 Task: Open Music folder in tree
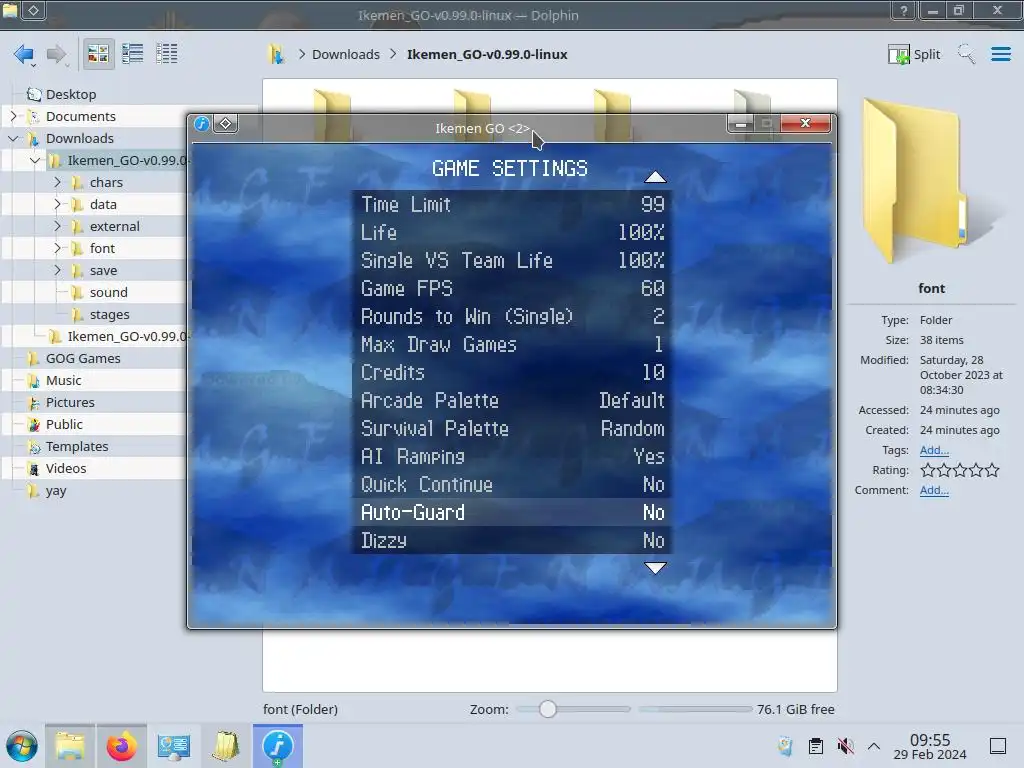pyautogui.click(x=63, y=381)
